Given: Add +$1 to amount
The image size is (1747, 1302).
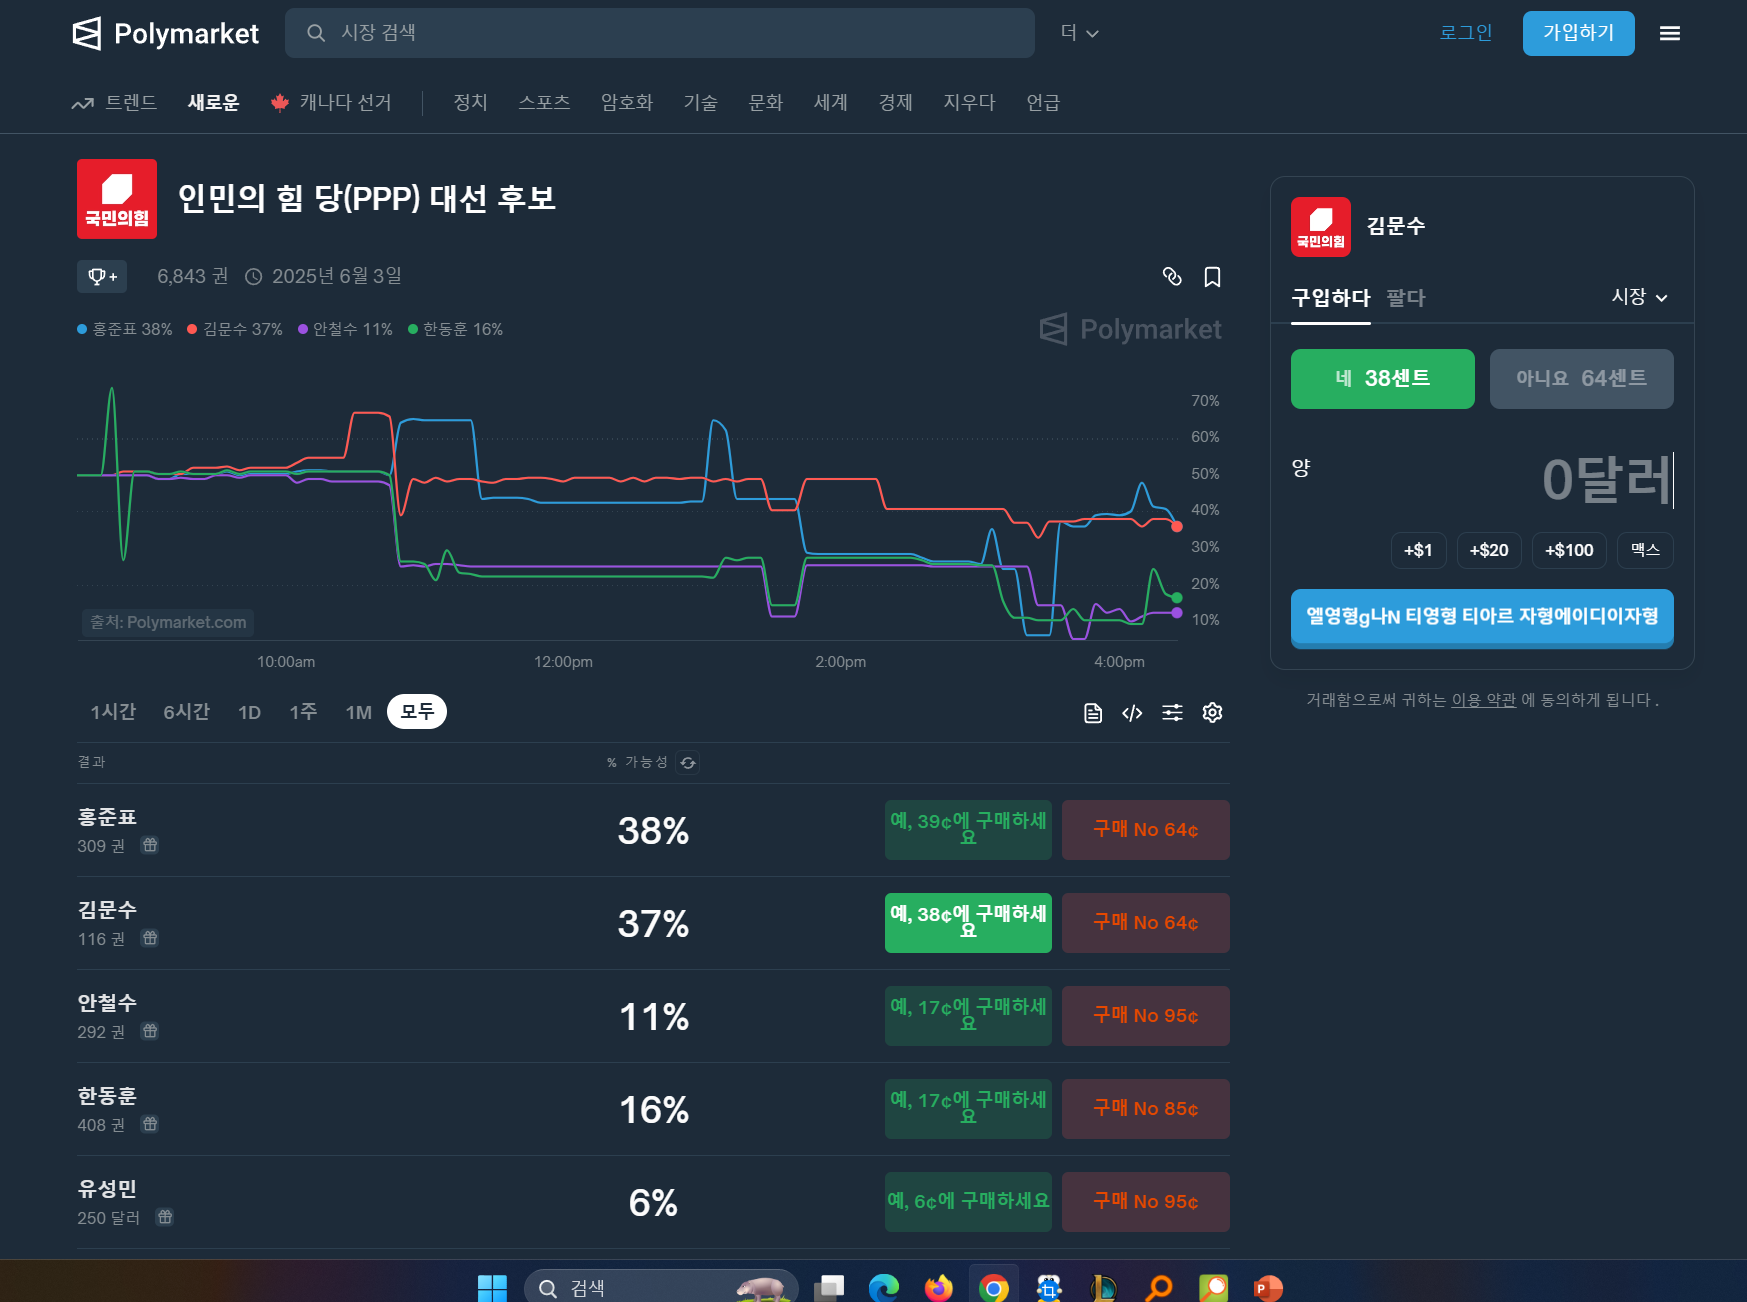Looking at the screenshot, I should coord(1418,550).
